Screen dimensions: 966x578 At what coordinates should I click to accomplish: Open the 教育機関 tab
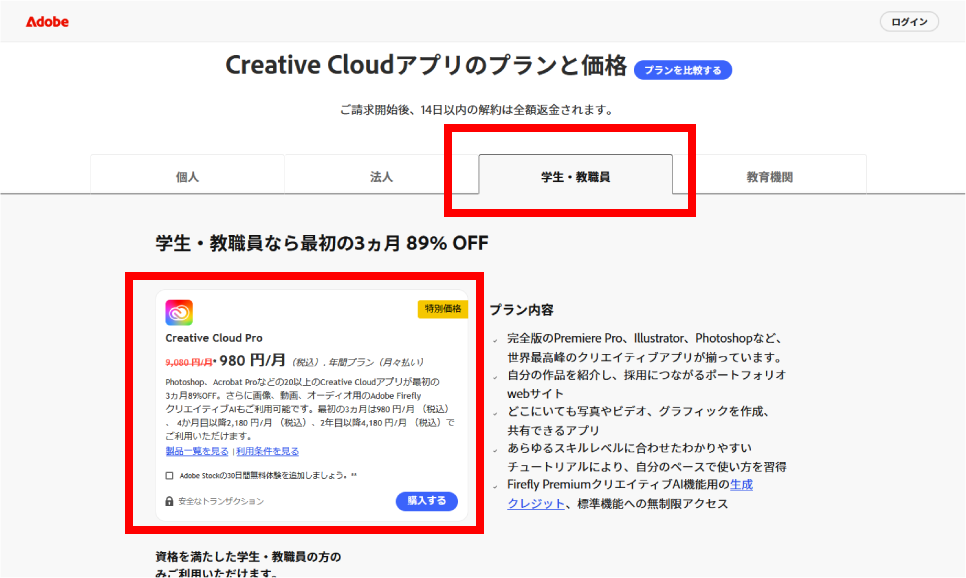(x=769, y=177)
